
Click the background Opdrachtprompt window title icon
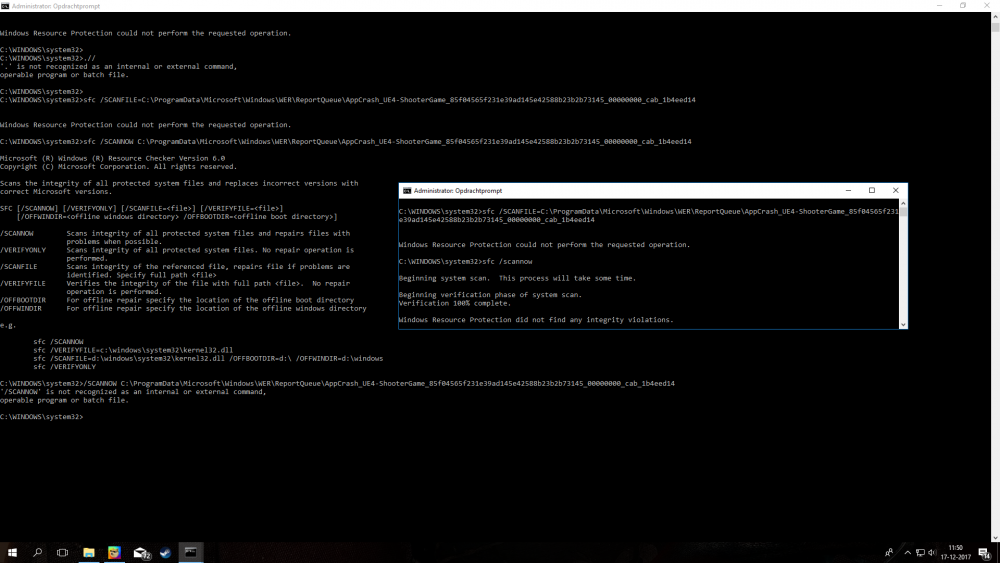point(5,6)
